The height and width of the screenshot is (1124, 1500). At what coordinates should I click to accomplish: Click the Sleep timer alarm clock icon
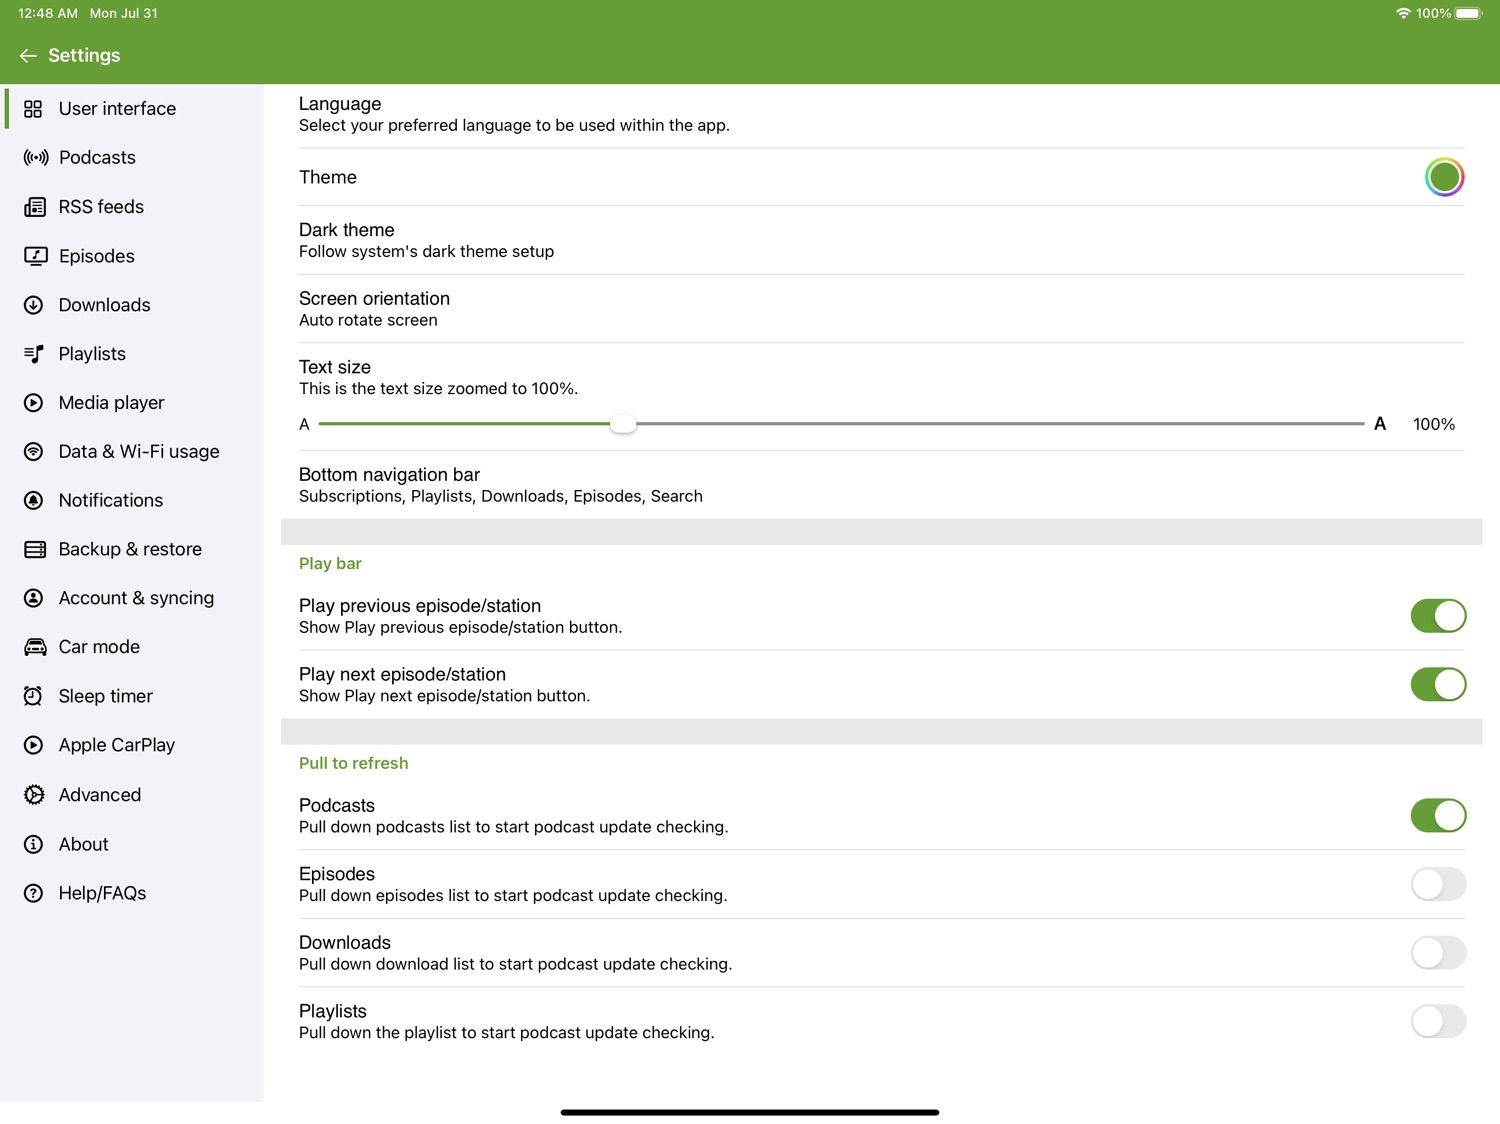[34, 696]
